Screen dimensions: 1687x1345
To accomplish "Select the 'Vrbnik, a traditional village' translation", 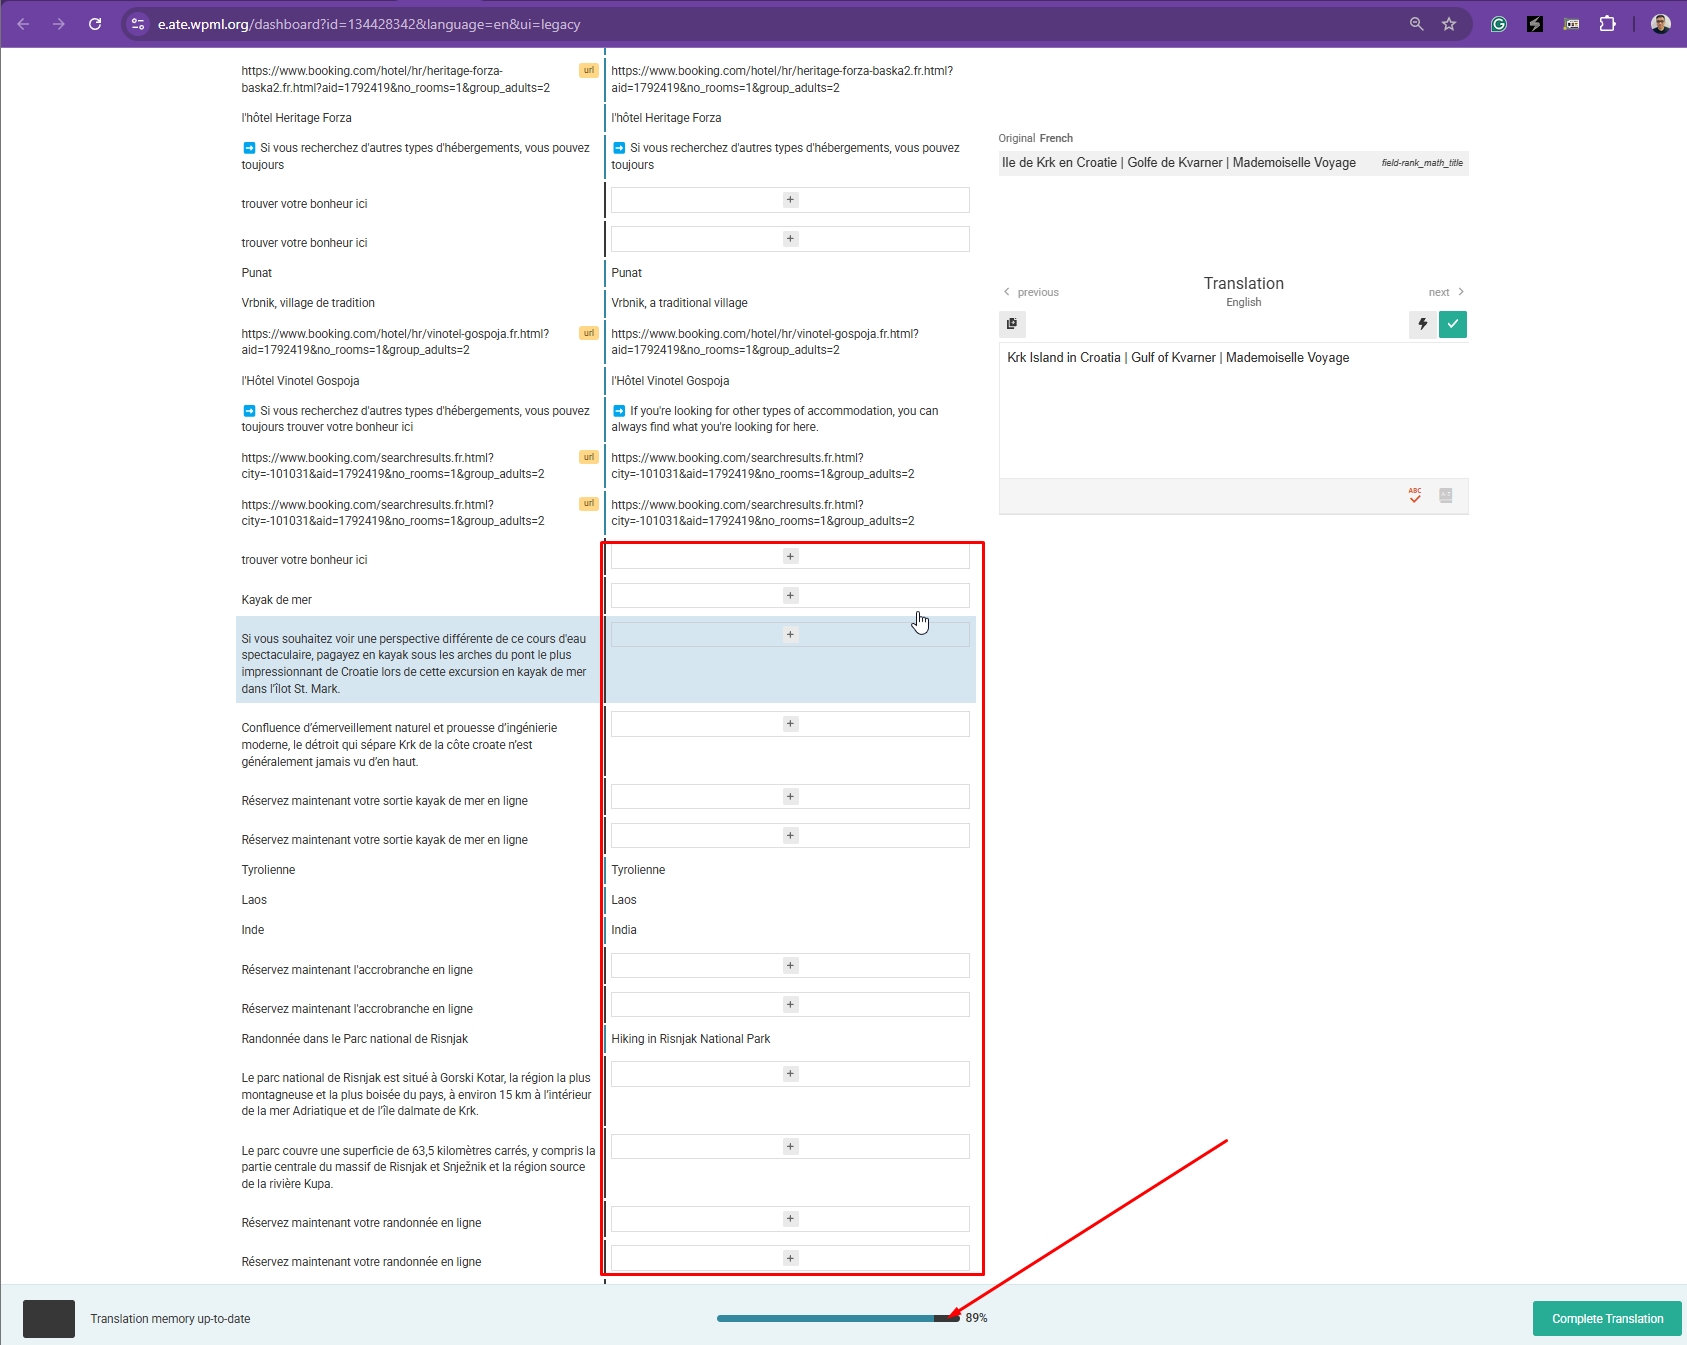I will pos(680,303).
